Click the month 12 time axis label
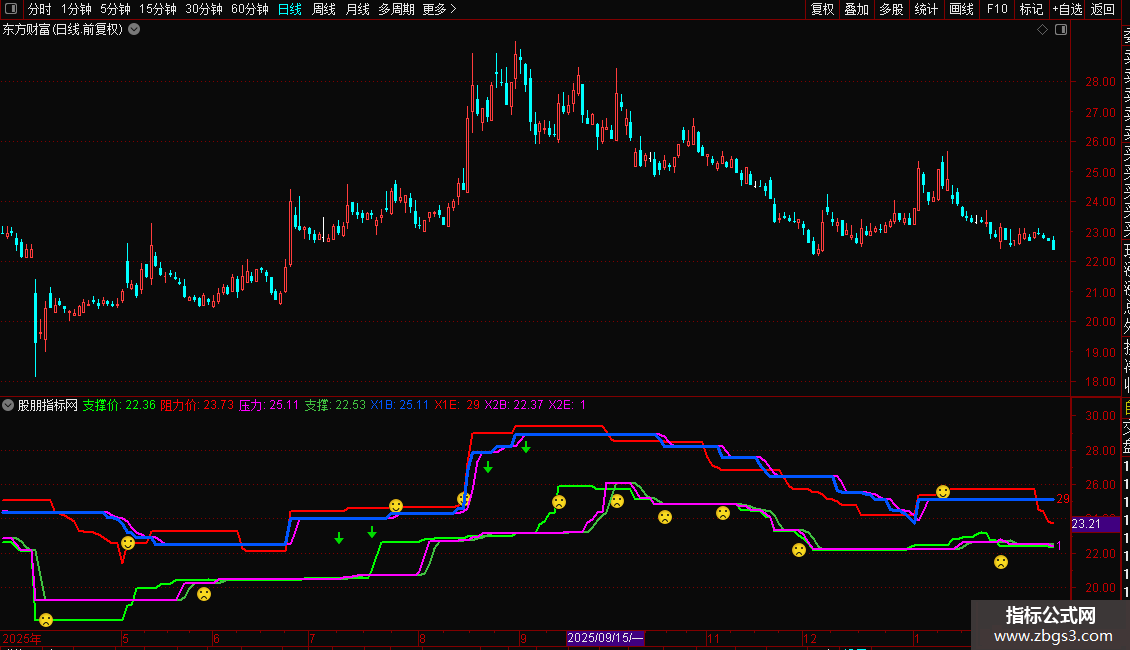Viewport: 1130px width, 650px height. pos(810,638)
